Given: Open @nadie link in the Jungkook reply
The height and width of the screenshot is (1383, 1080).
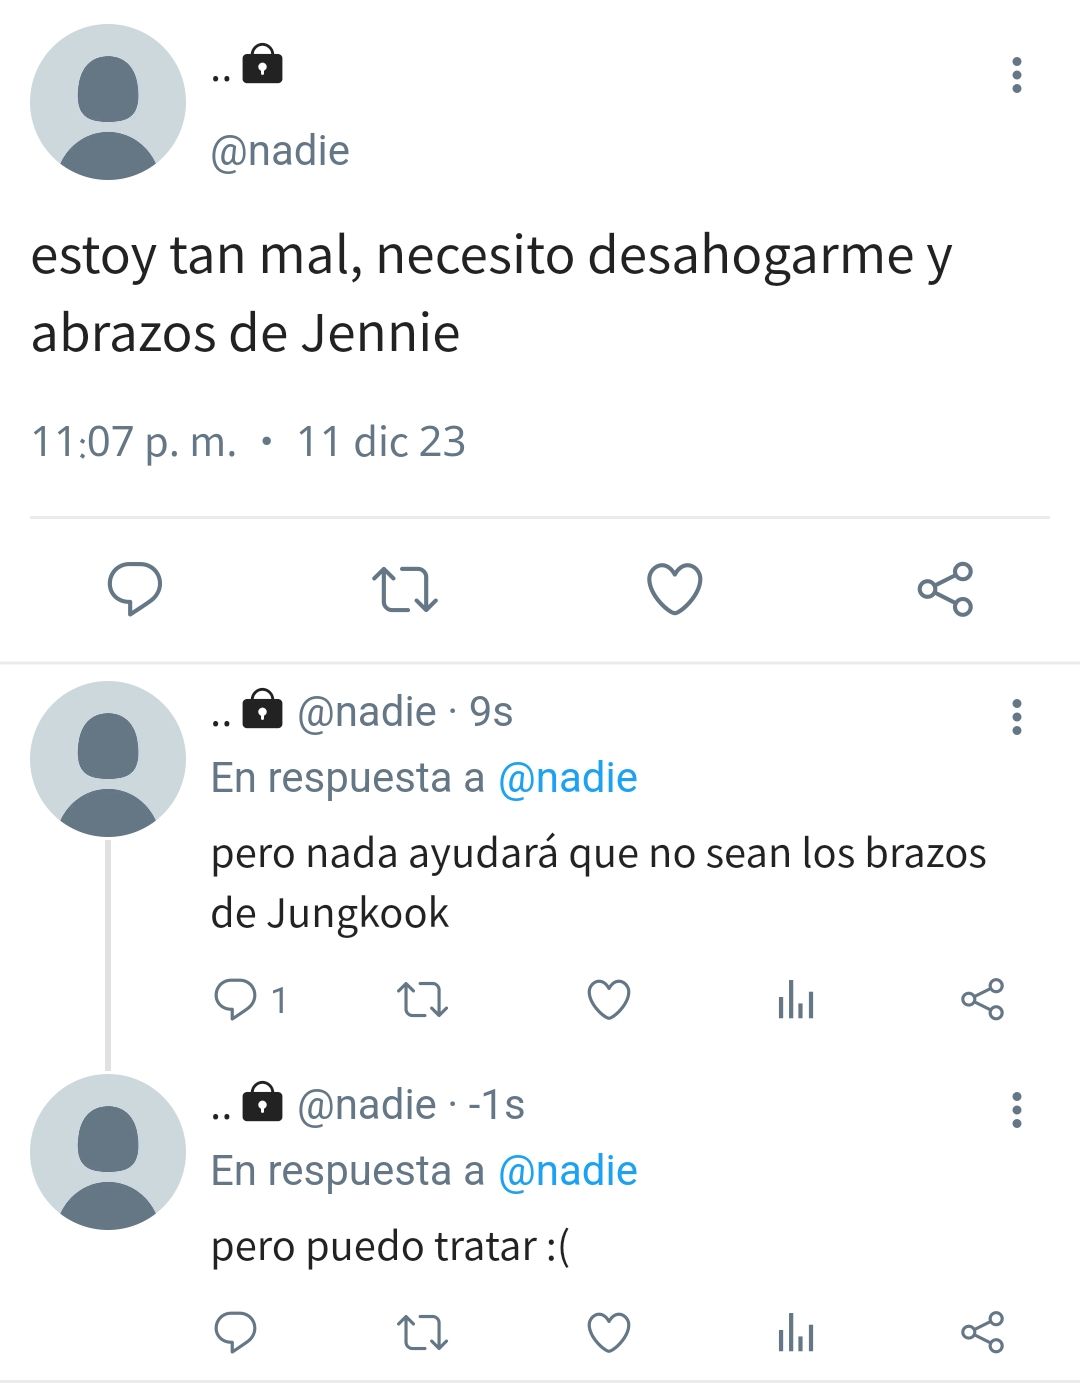Looking at the screenshot, I should click(x=567, y=778).
